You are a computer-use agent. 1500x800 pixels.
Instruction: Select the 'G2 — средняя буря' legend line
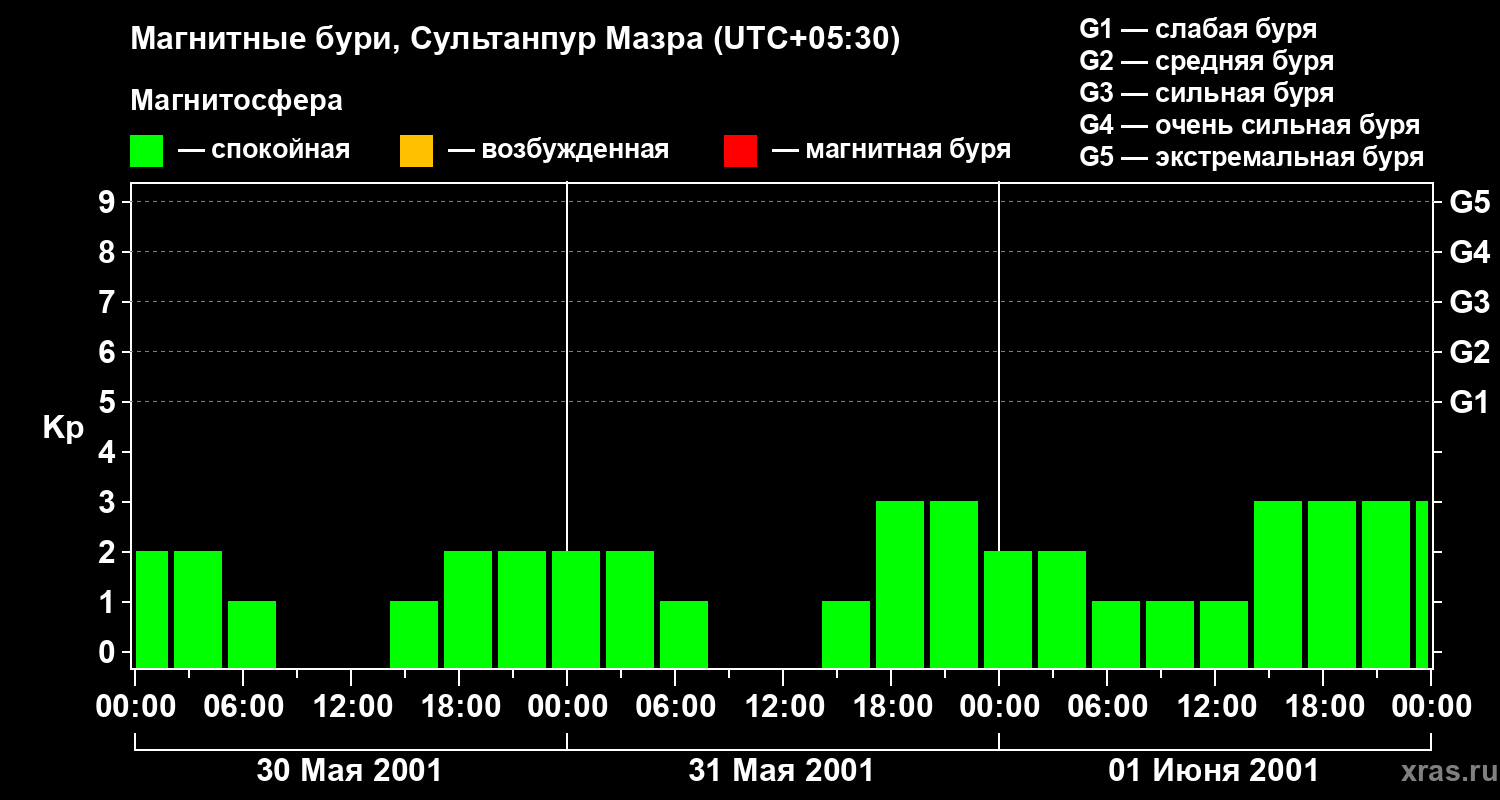click(x=1206, y=61)
